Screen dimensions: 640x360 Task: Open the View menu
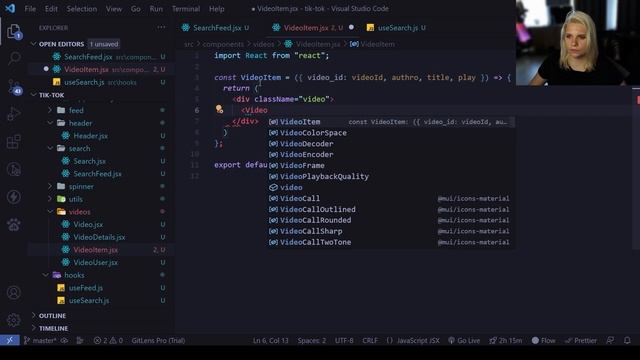(x=113, y=9)
